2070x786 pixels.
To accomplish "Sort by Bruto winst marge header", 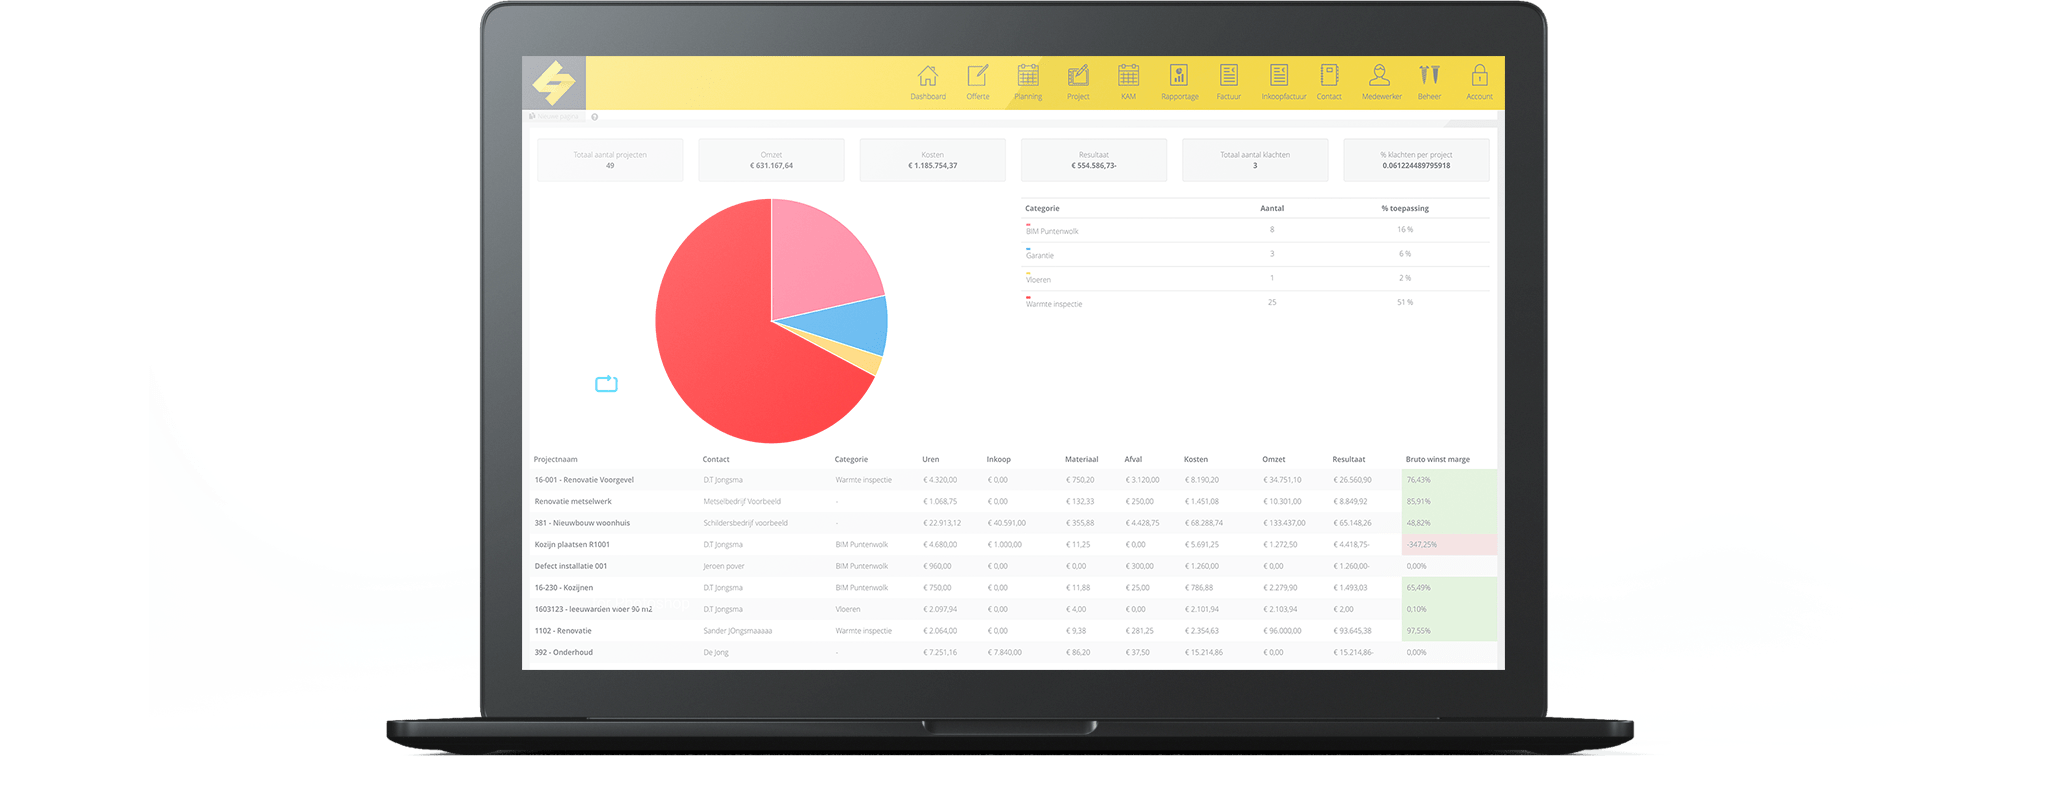I will pyautogui.click(x=1437, y=460).
